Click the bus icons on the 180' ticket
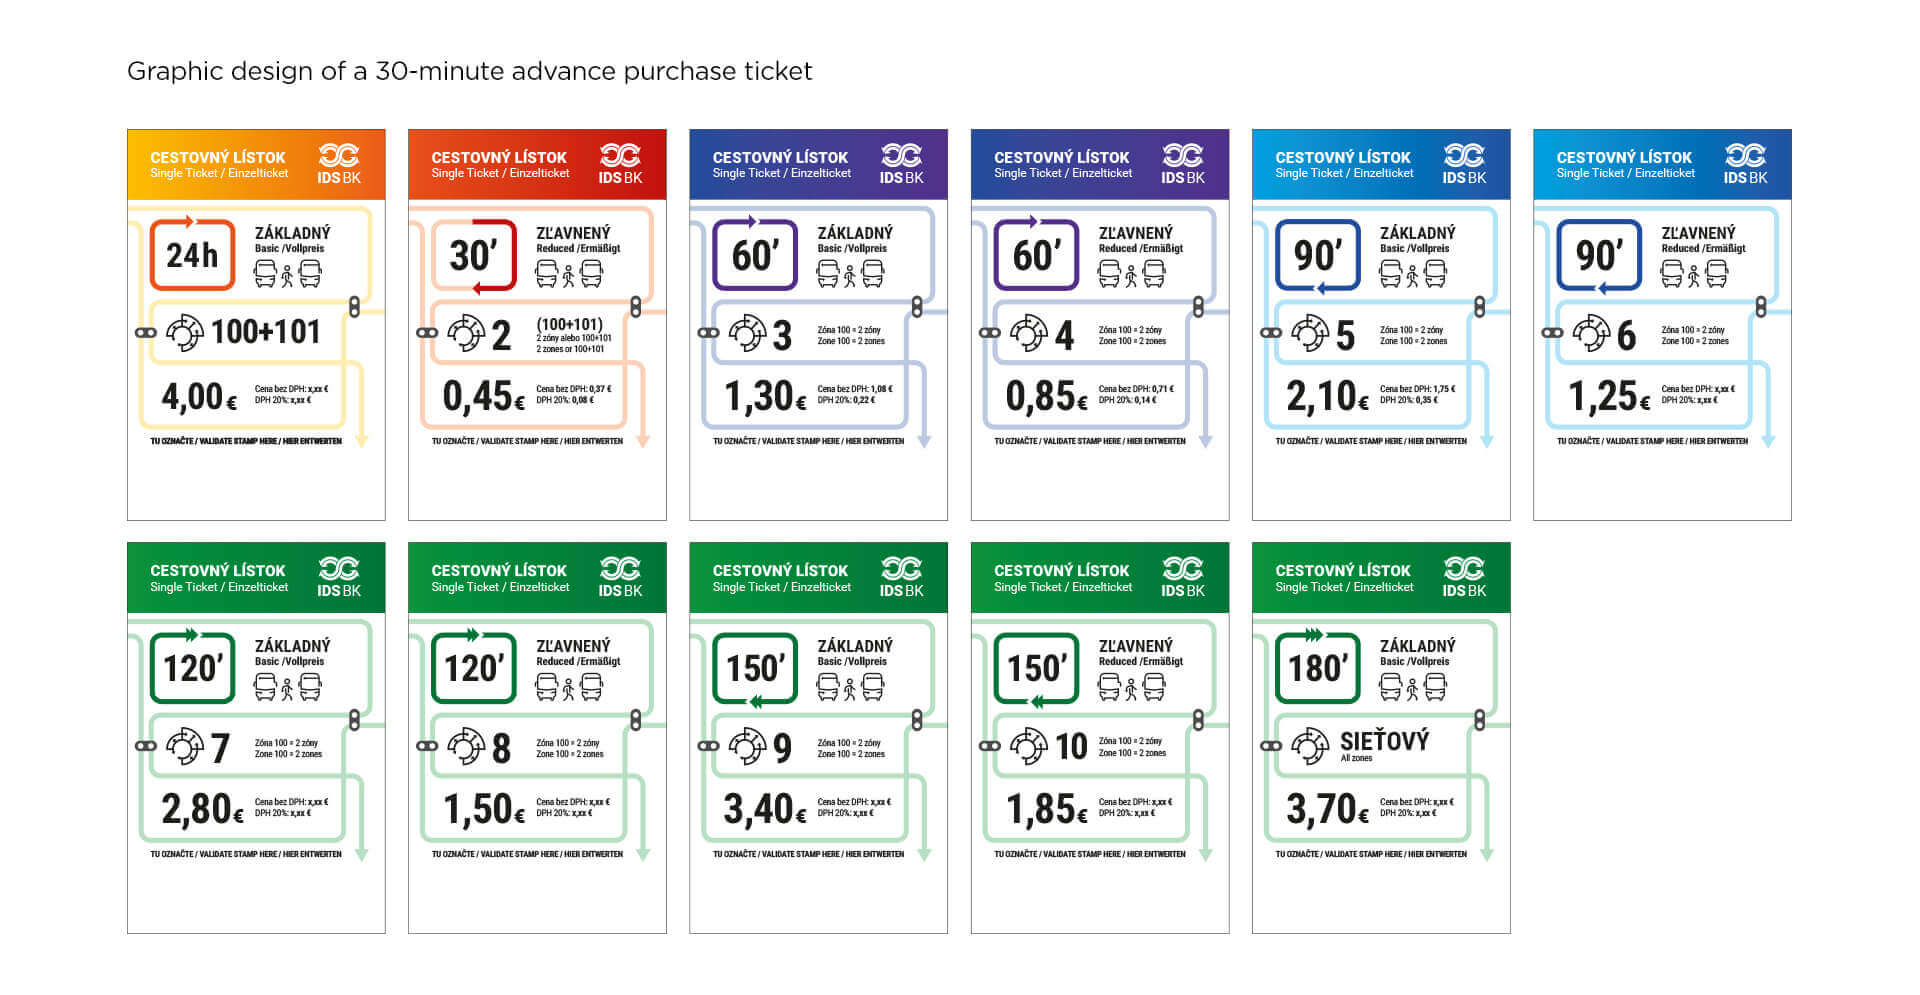Image resolution: width=1920 pixels, height=995 pixels. (1413, 687)
